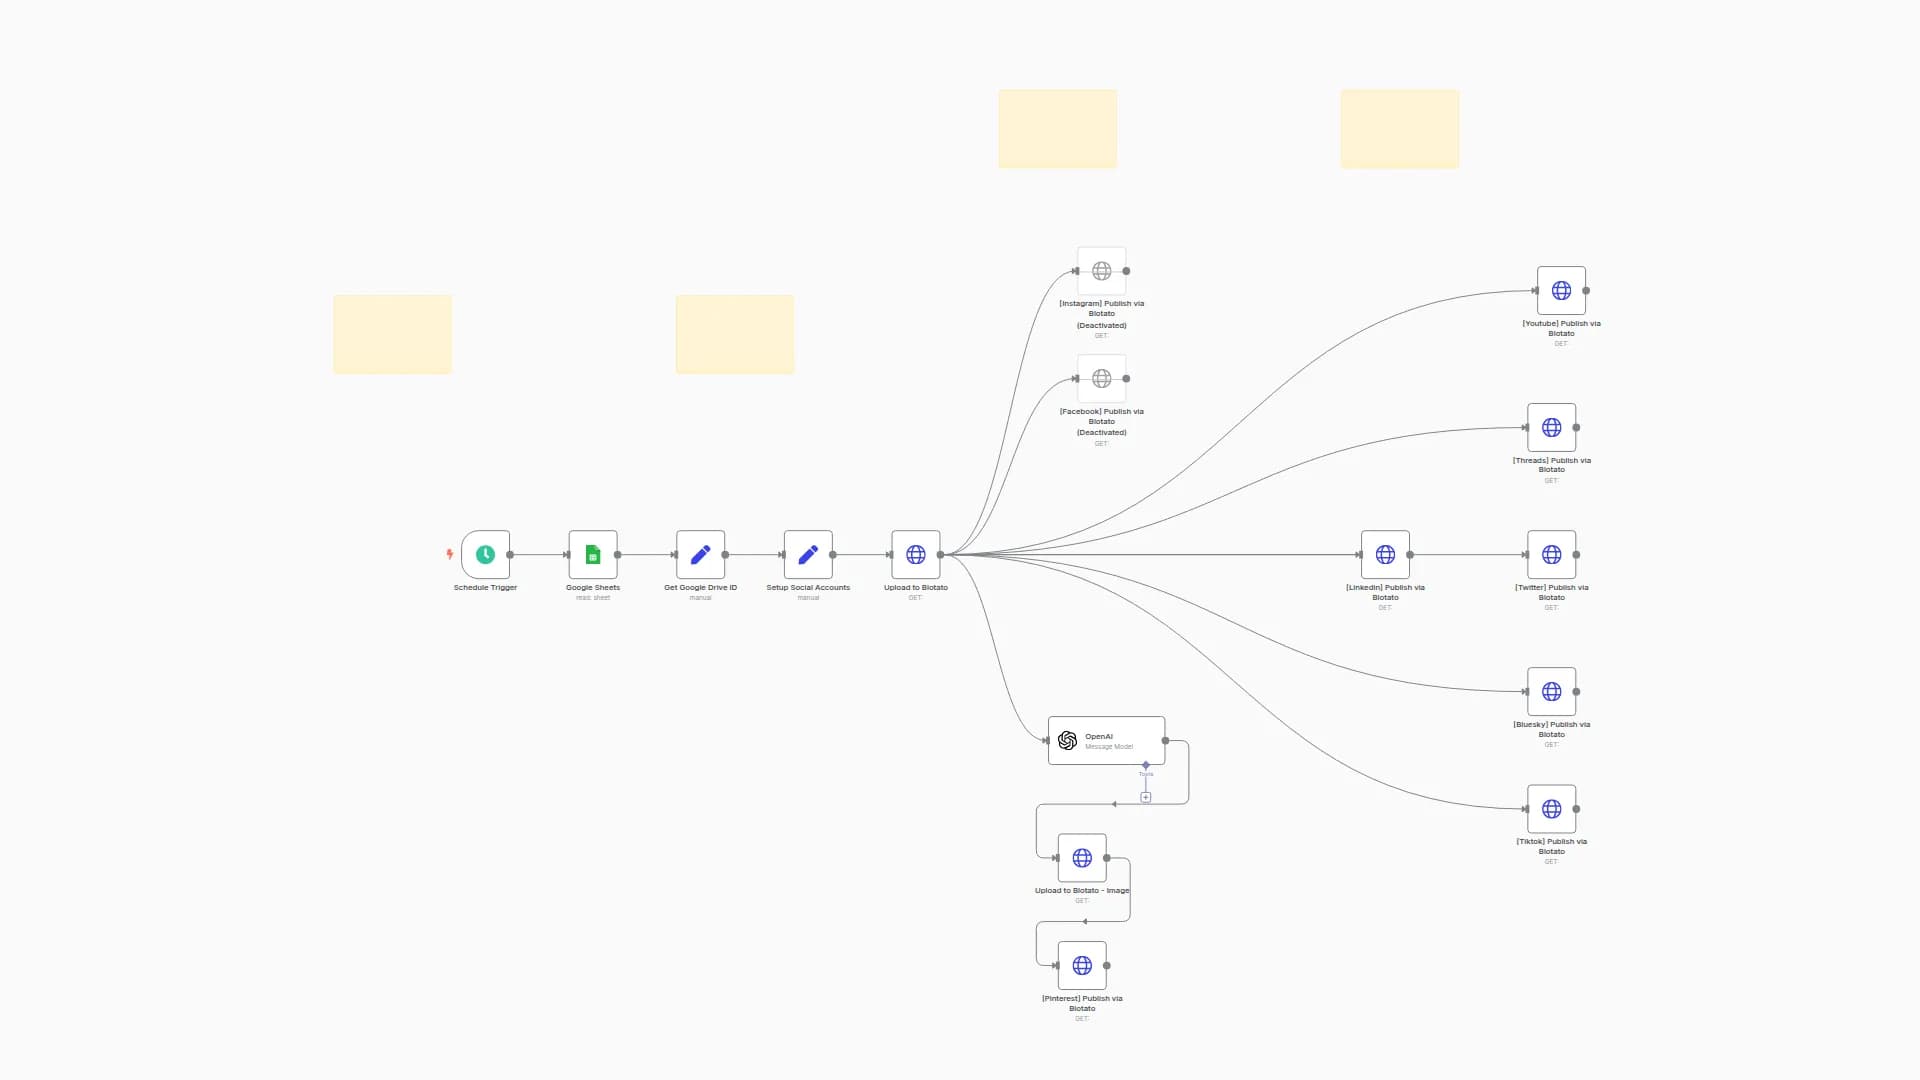Image resolution: width=1920 pixels, height=1080 pixels.
Task: Open the Upload to Blotato globe node
Action: click(916, 554)
